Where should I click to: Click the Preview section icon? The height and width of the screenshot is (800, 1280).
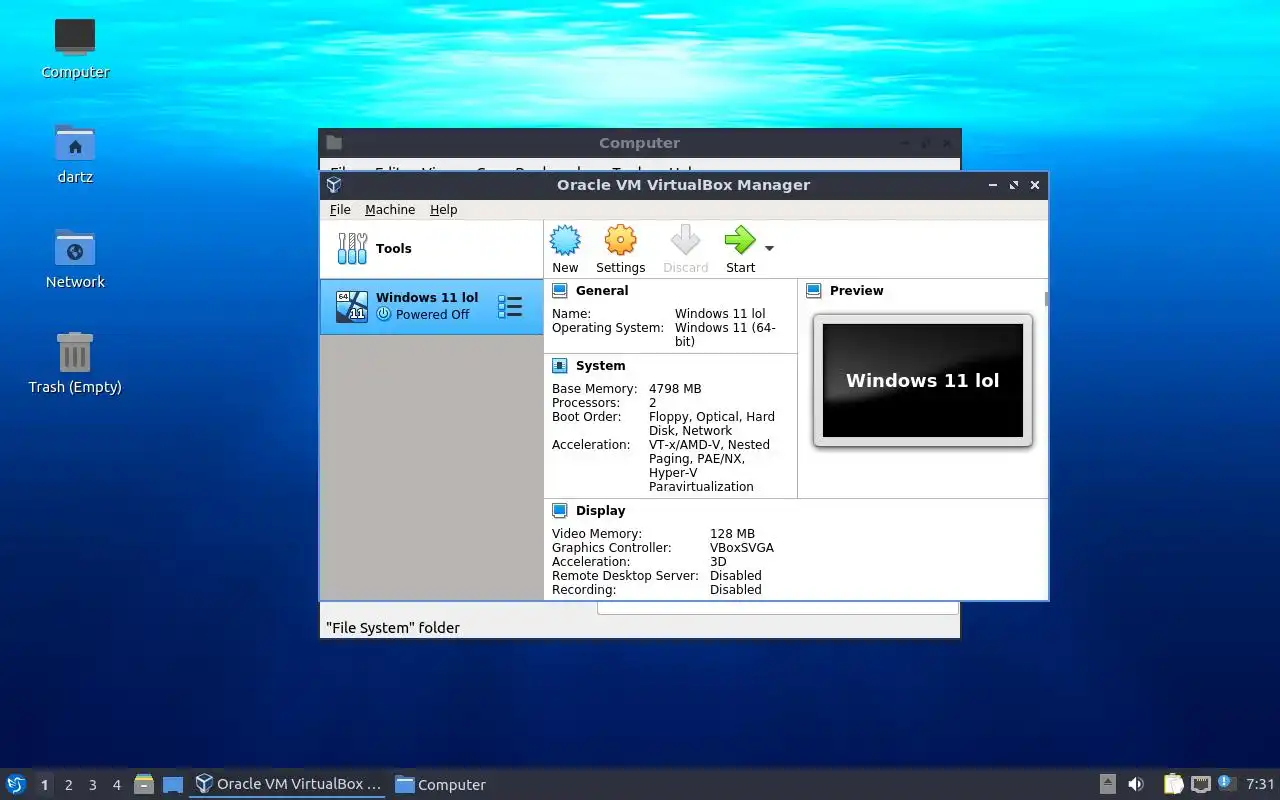point(814,291)
